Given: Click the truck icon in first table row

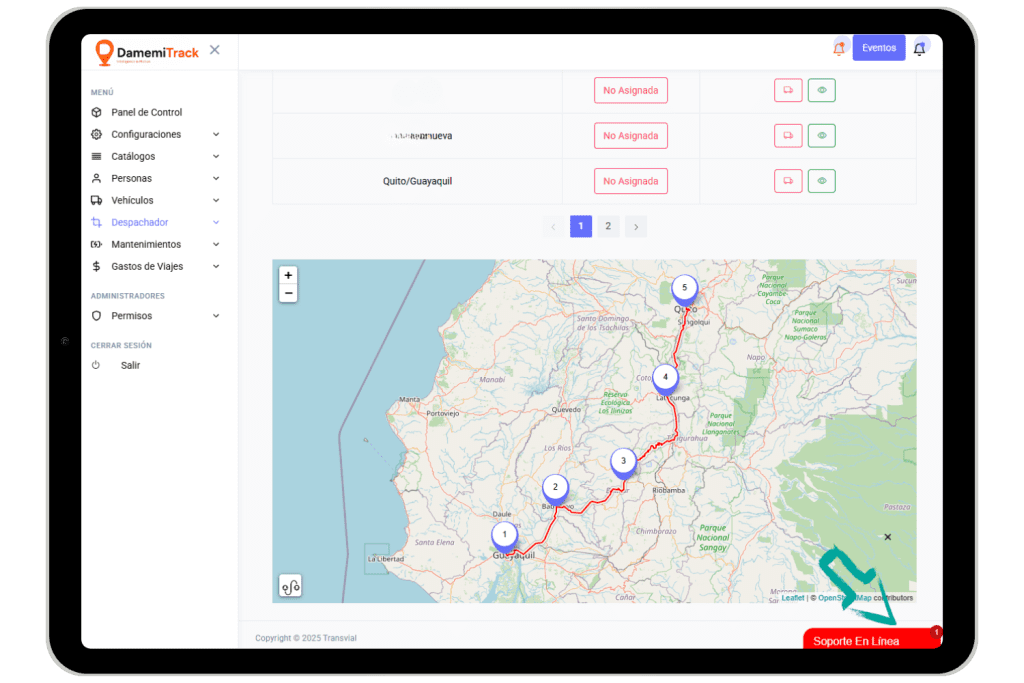Looking at the screenshot, I should point(788,90).
